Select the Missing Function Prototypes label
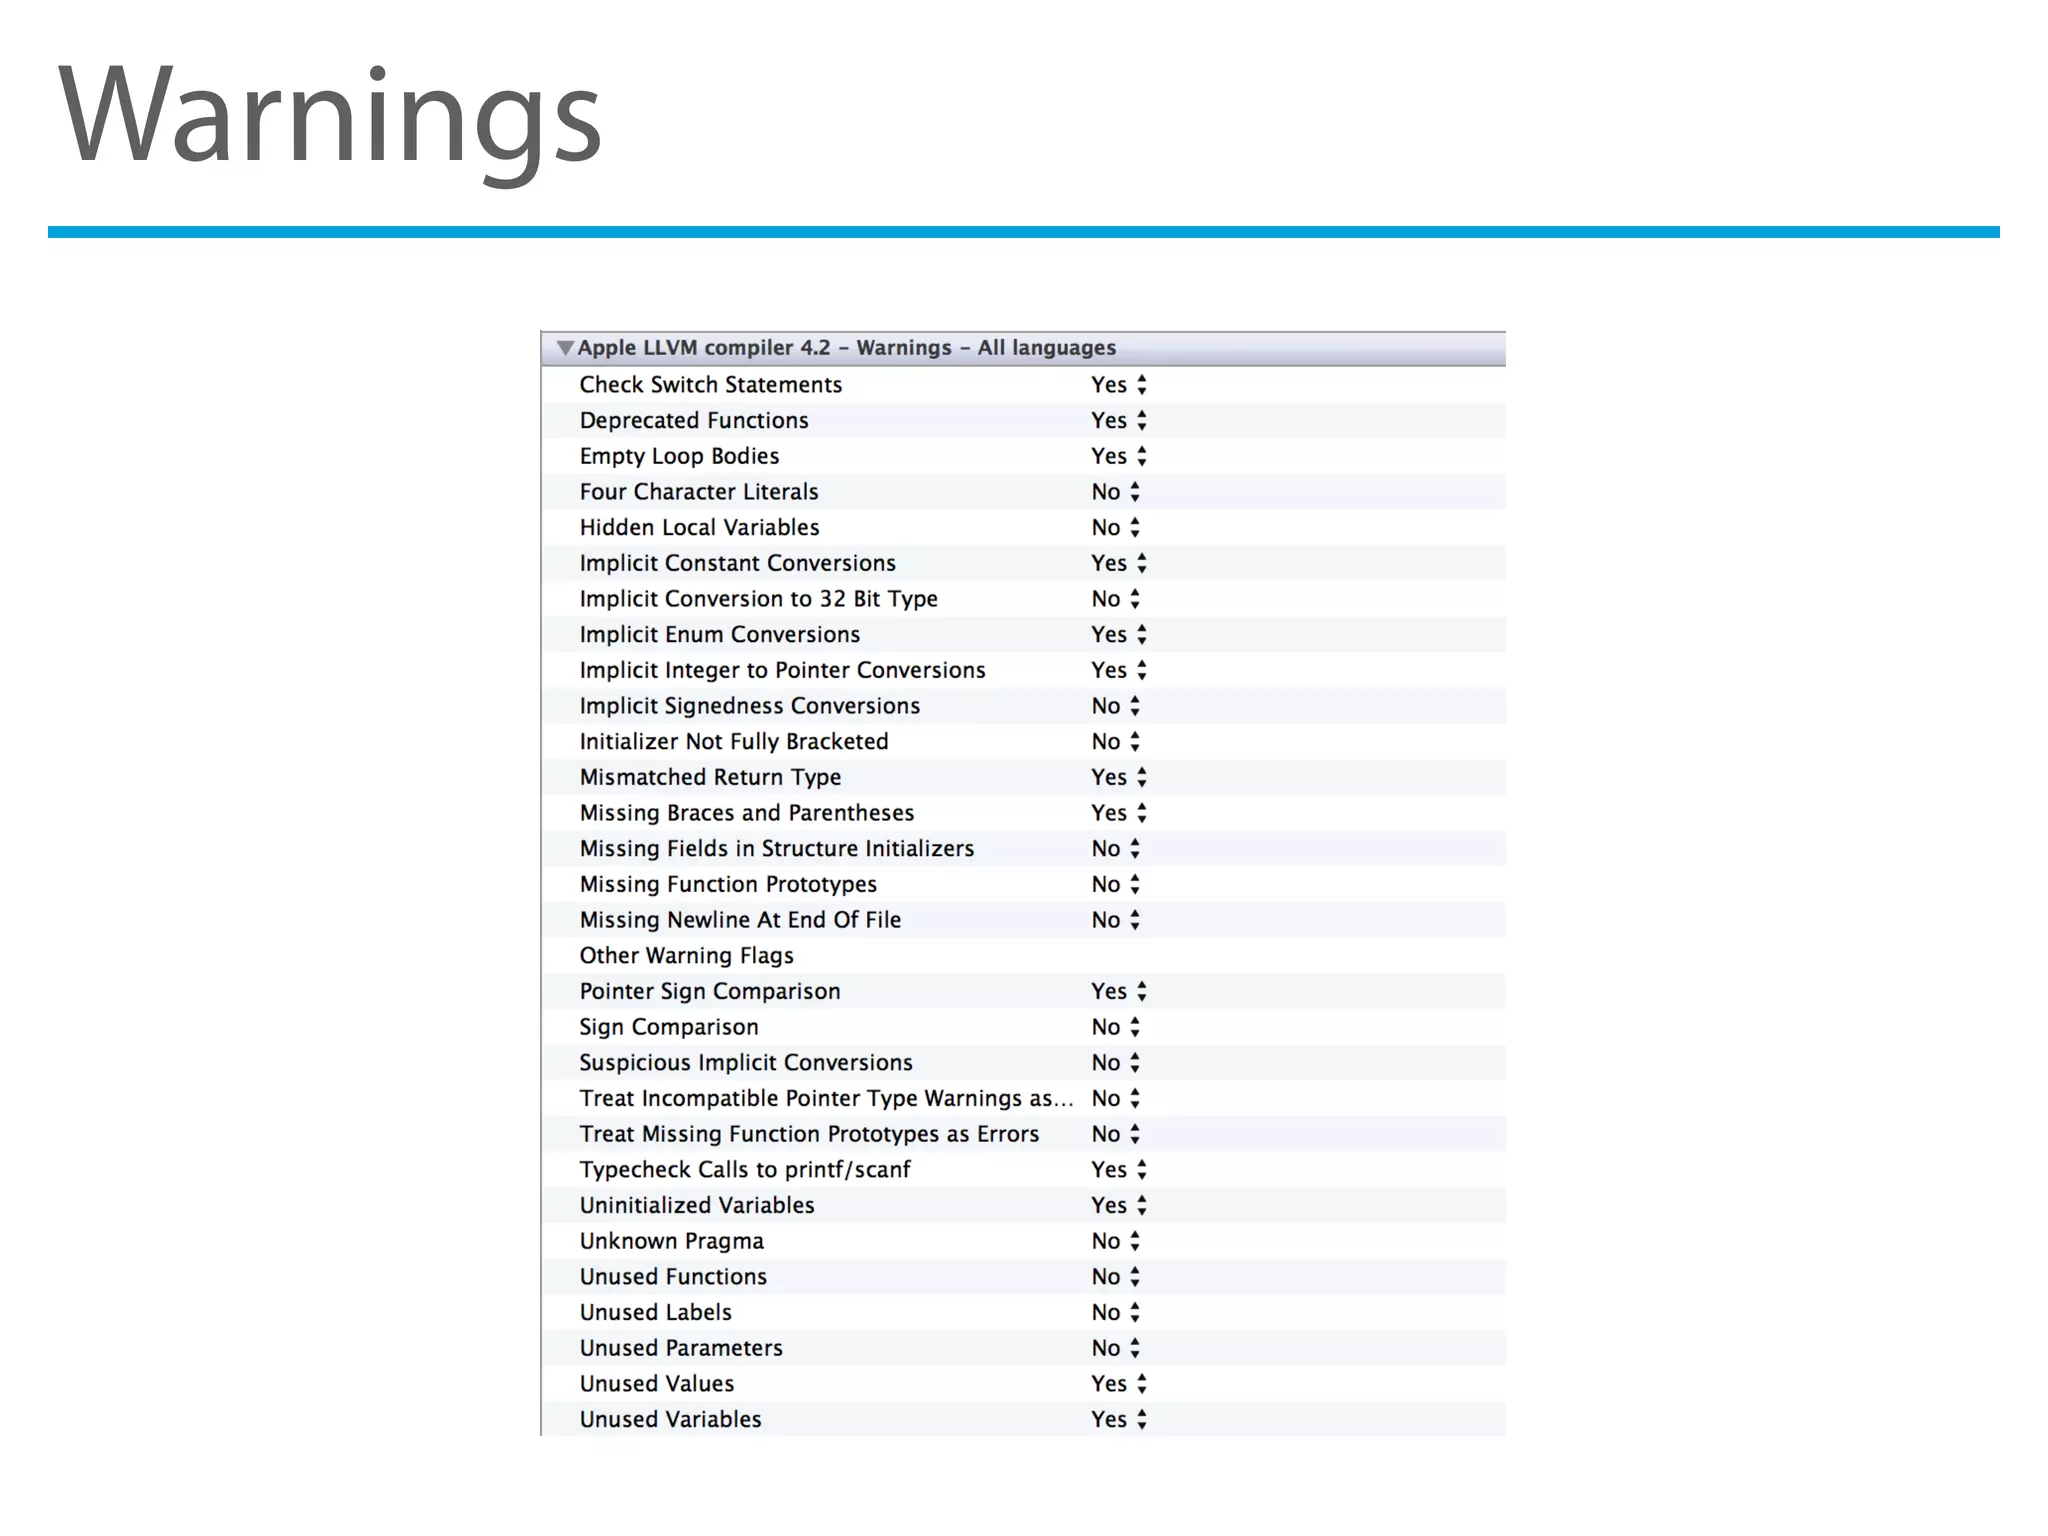Image resolution: width=2048 pixels, height=1536 pixels. 728,884
